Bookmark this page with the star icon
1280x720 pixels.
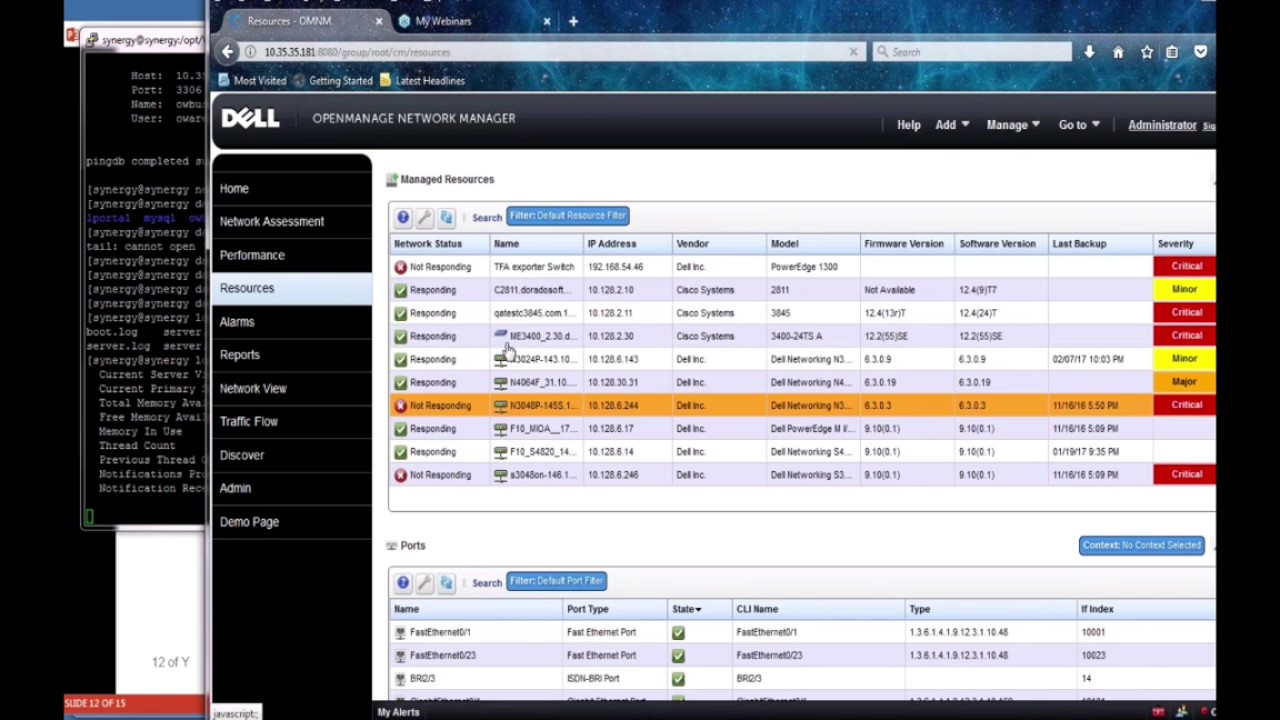tap(1146, 52)
